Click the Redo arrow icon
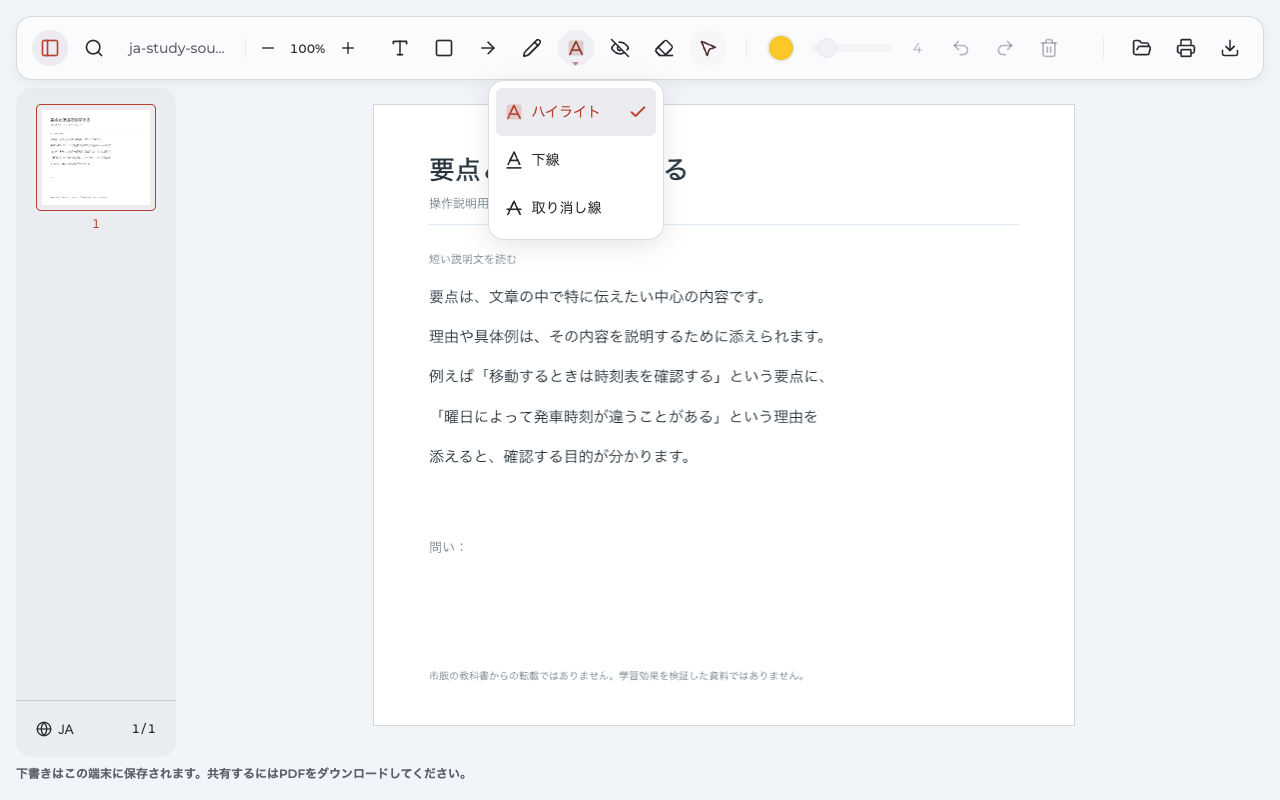 pyautogui.click(x=1005, y=48)
